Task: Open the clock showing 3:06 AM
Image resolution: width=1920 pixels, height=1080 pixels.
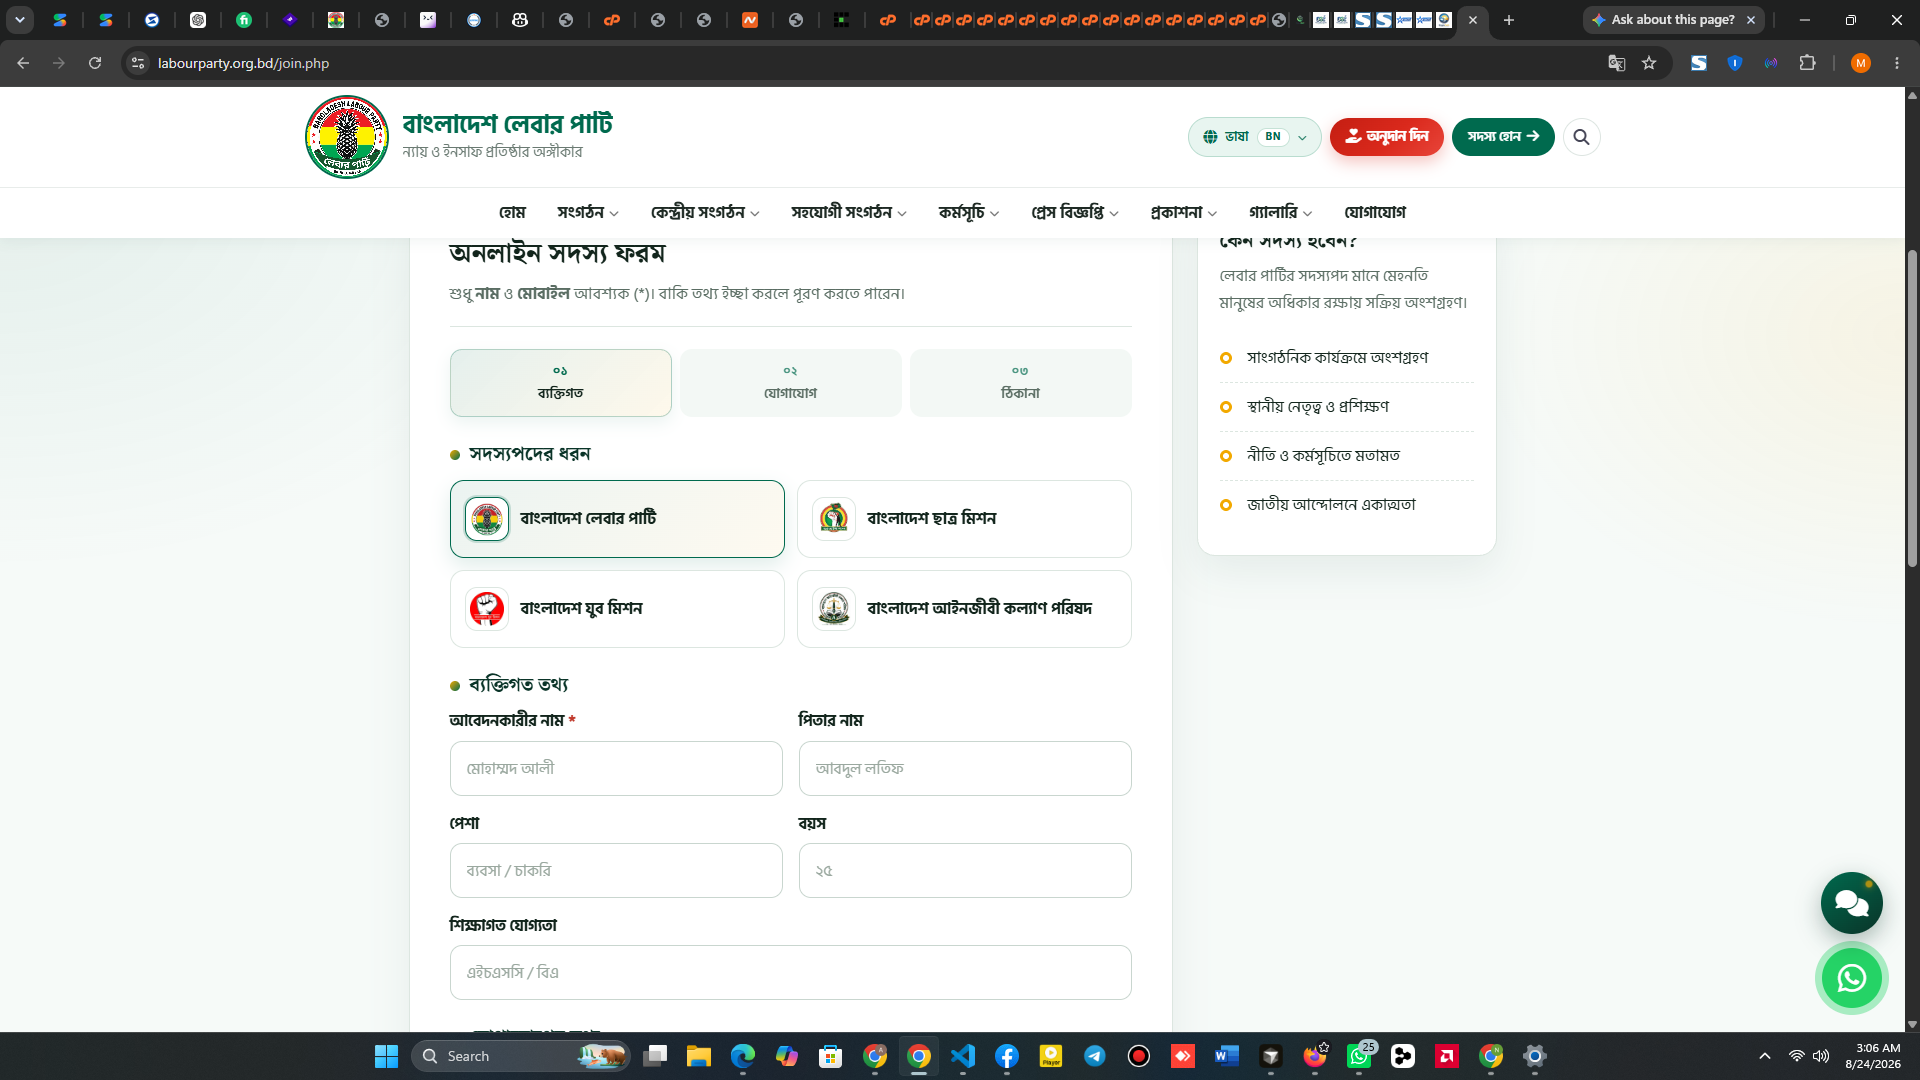Action: pyautogui.click(x=1872, y=1056)
